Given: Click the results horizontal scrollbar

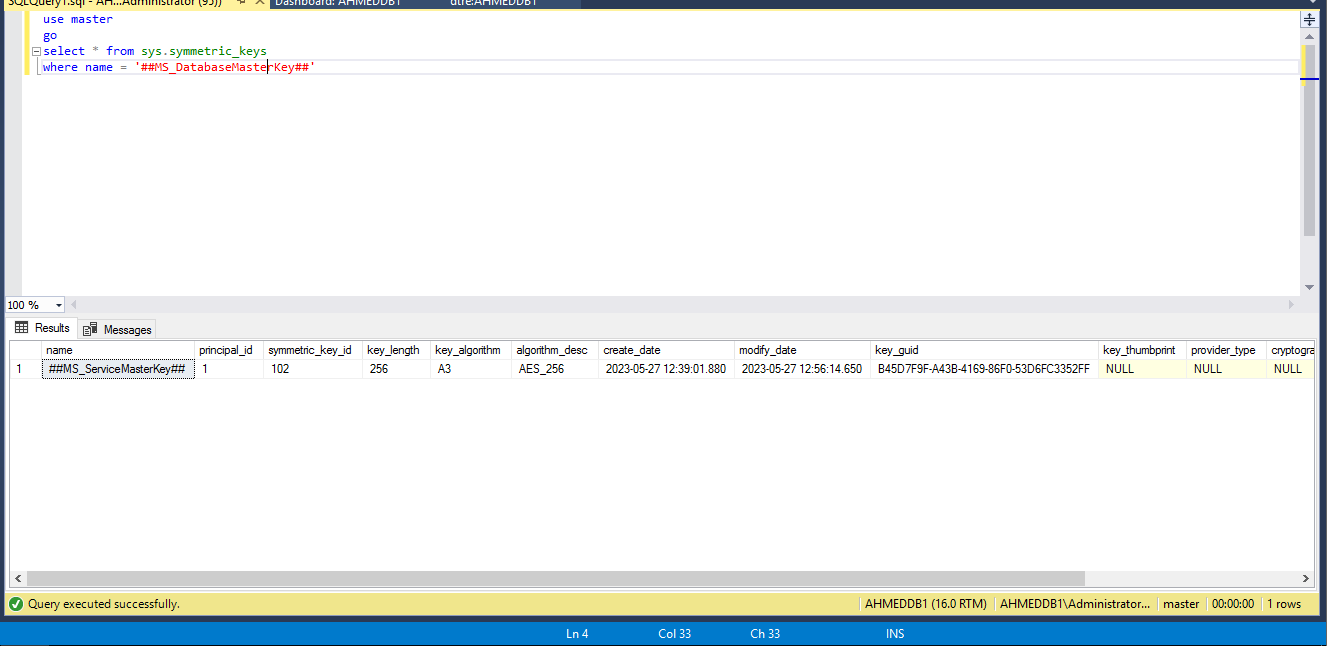Looking at the screenshot, I should pos(550,578).
